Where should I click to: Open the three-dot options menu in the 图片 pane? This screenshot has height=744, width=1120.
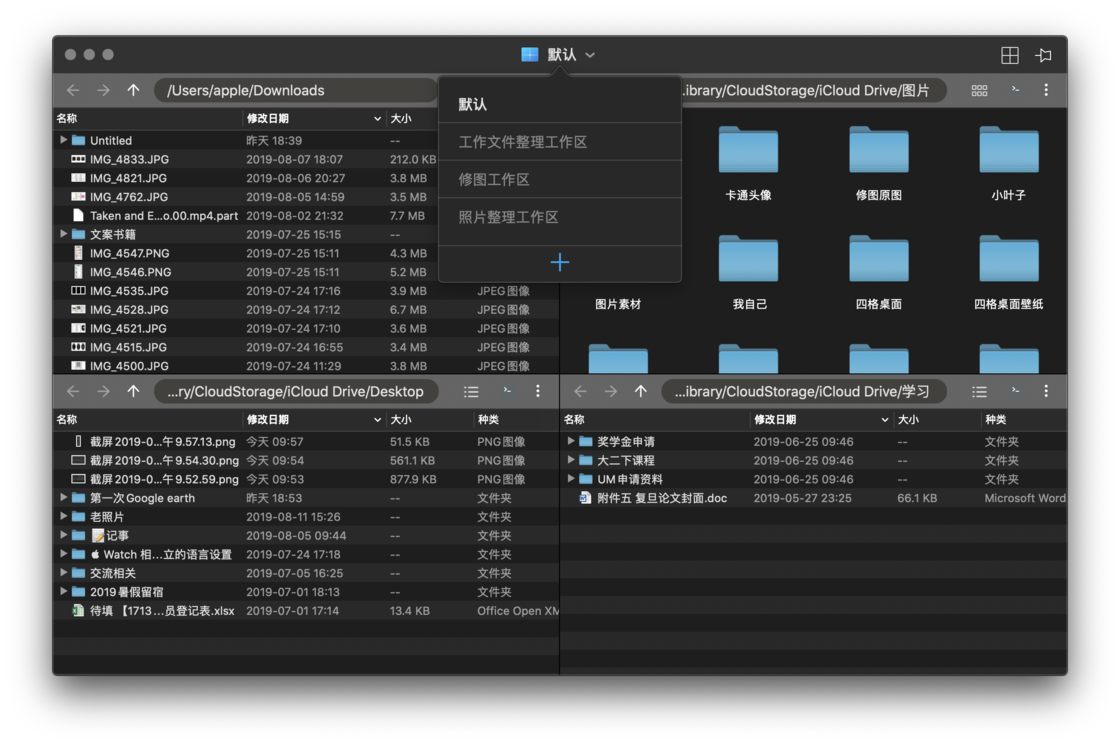click(1045, 90)
